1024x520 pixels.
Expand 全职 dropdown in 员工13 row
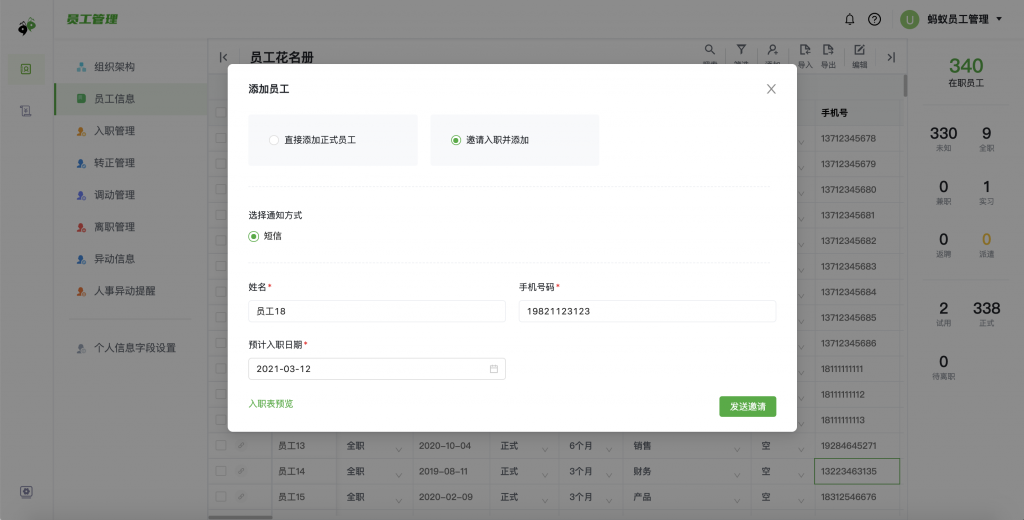pos(398,446)
